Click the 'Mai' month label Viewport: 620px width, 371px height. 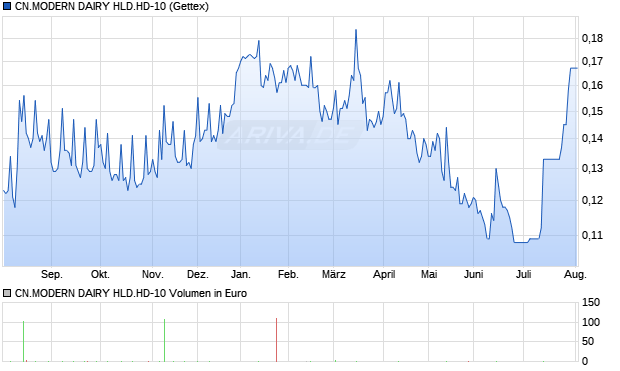(429, 274)
